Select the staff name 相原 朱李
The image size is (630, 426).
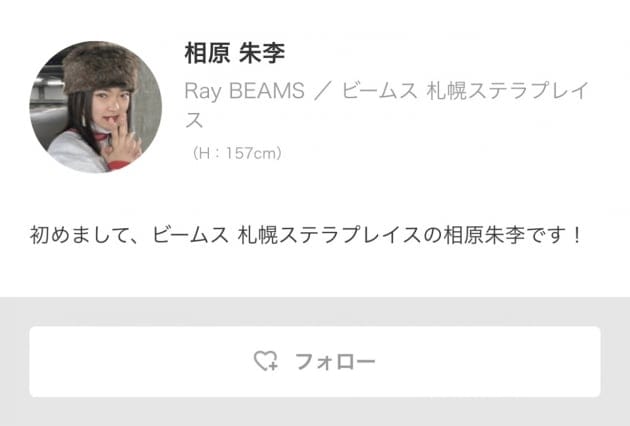(x=235, y=53)
